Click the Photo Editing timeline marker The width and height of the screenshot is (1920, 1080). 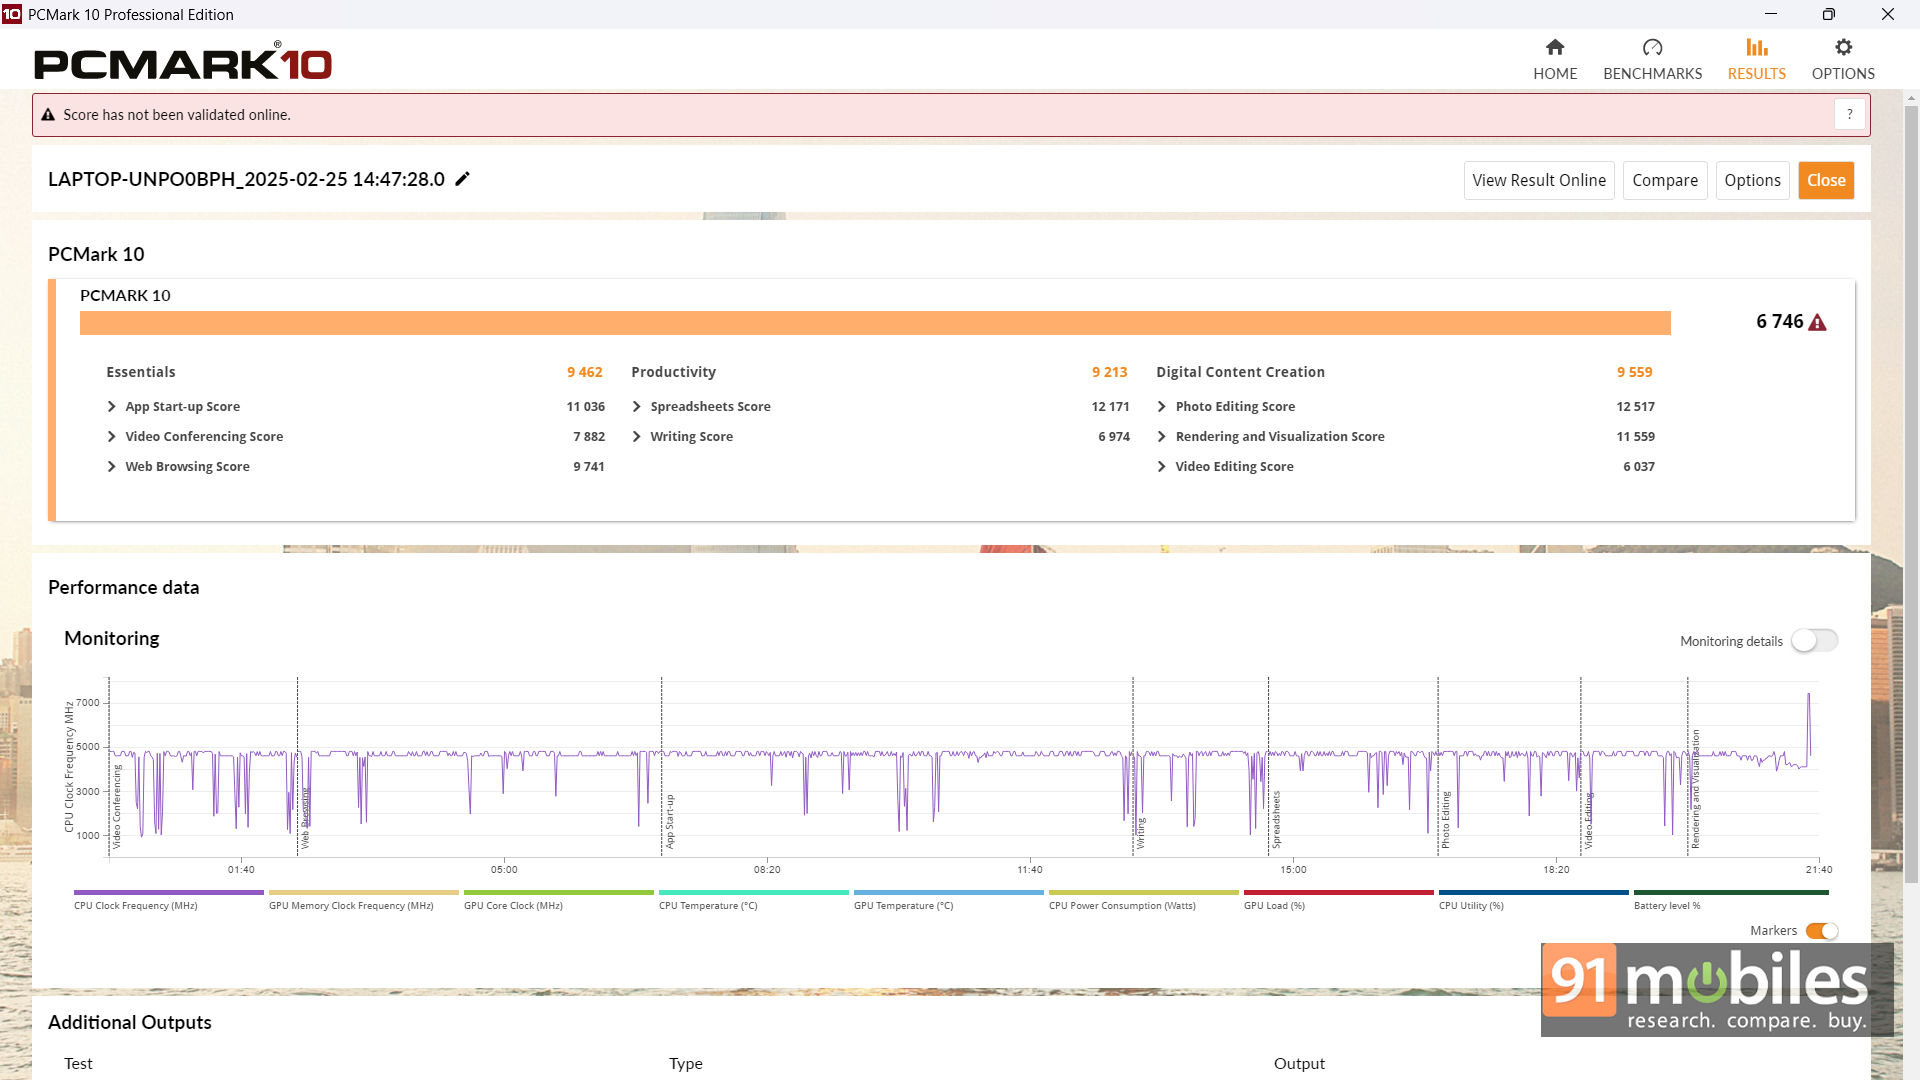1445,820
